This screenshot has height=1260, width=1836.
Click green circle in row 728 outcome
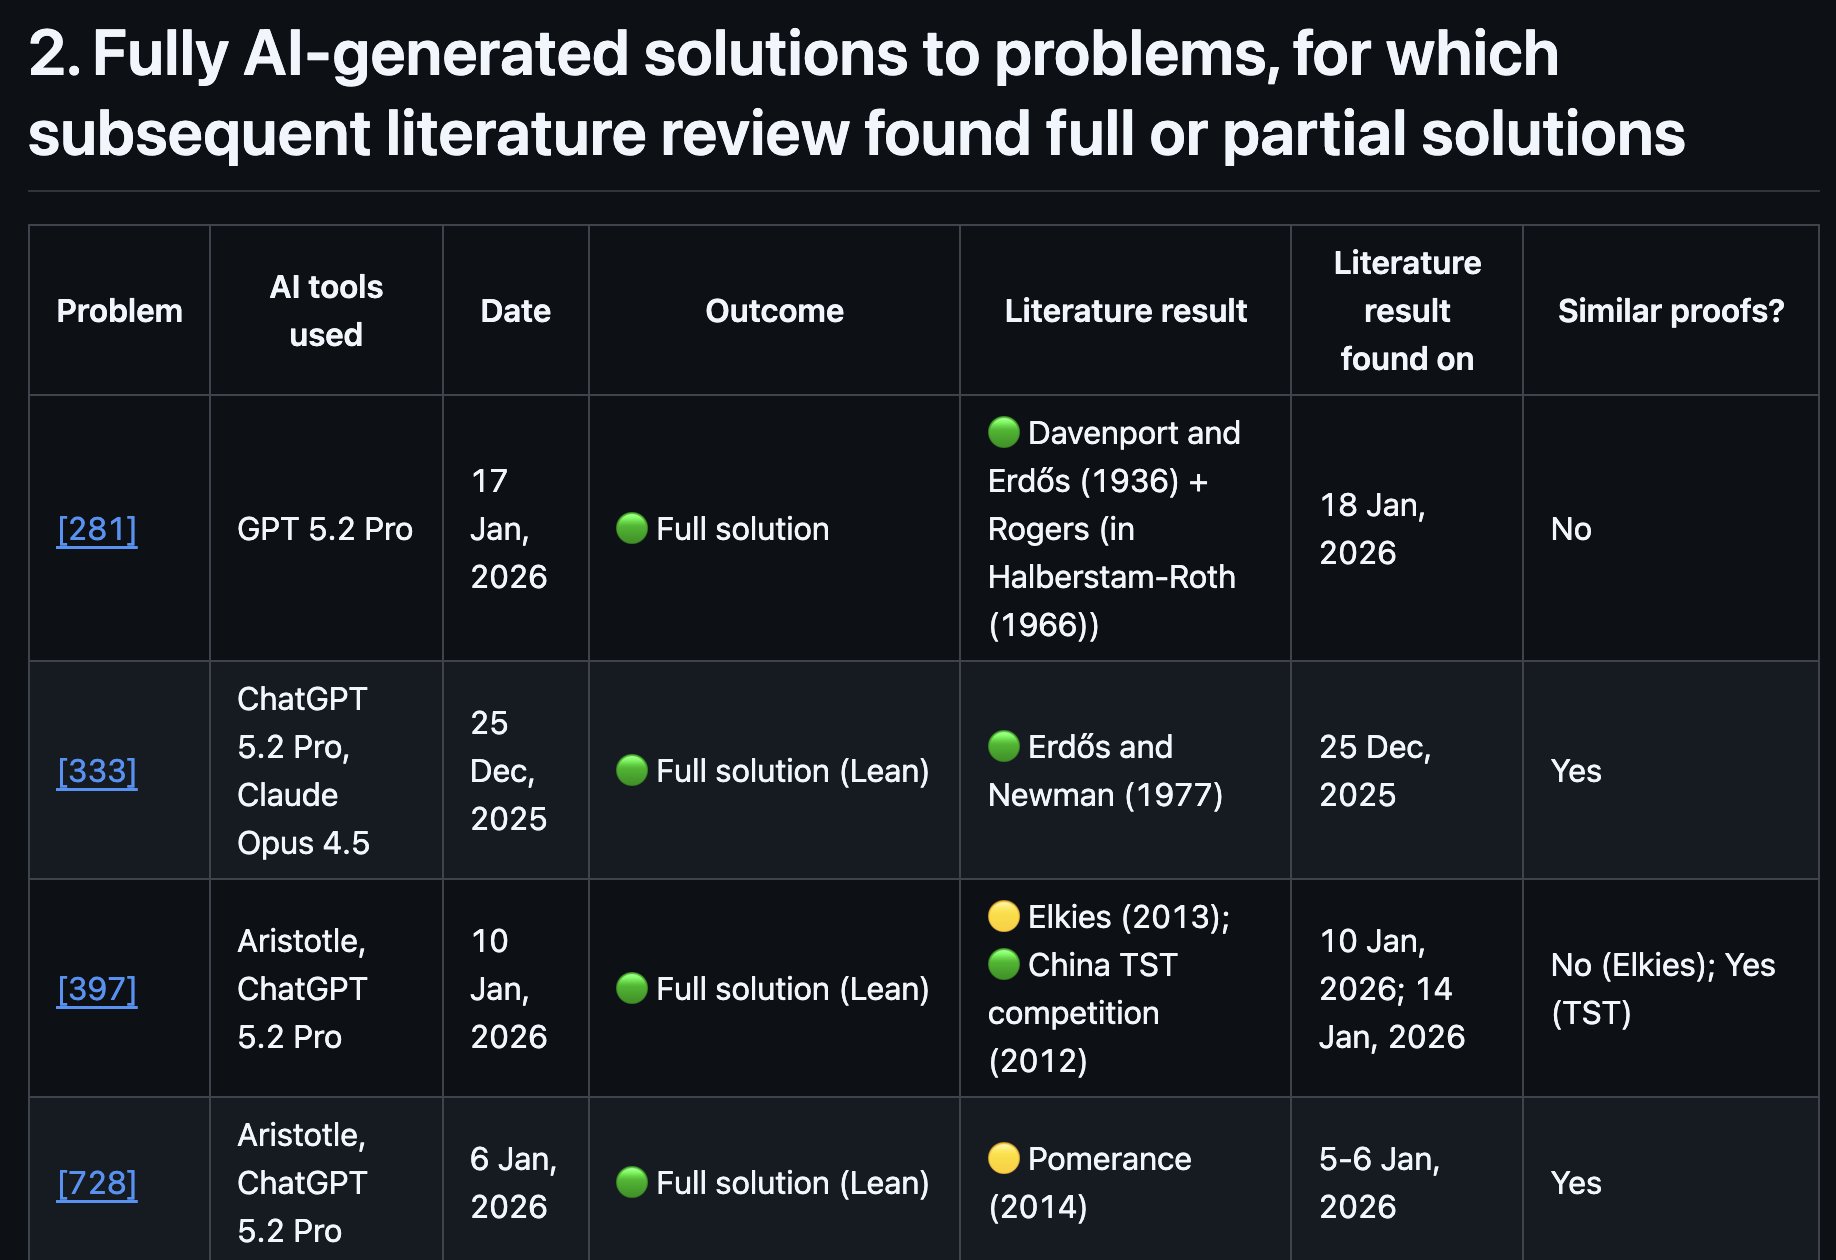tap(632, 1182)
